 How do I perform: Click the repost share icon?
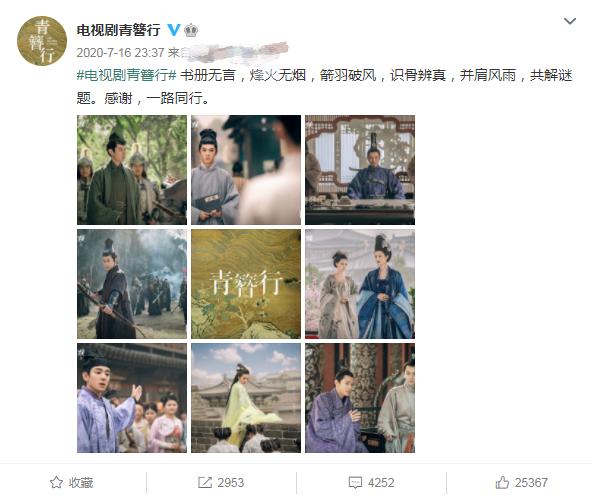205,482
